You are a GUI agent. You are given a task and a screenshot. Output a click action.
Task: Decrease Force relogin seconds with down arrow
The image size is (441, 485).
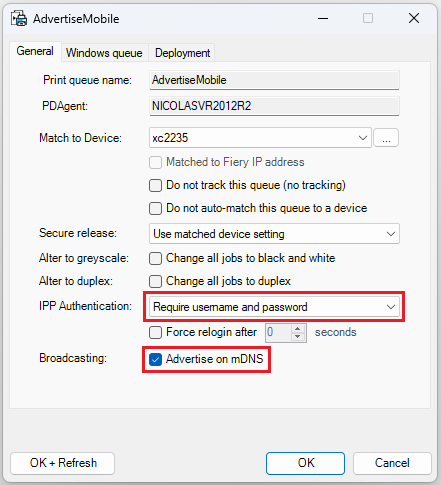[x=298, y=337]
